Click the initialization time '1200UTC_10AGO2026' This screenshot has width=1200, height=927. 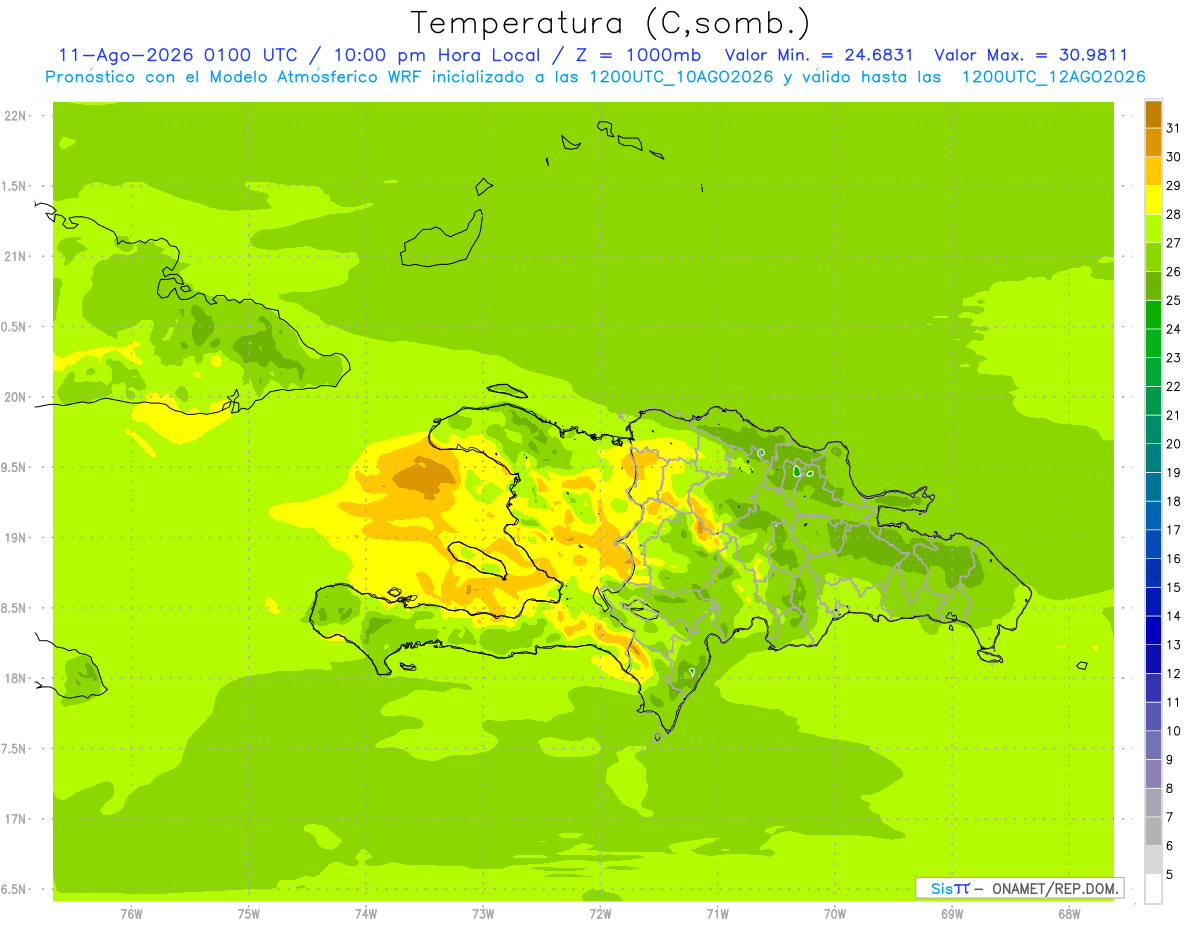pos(681,77)
